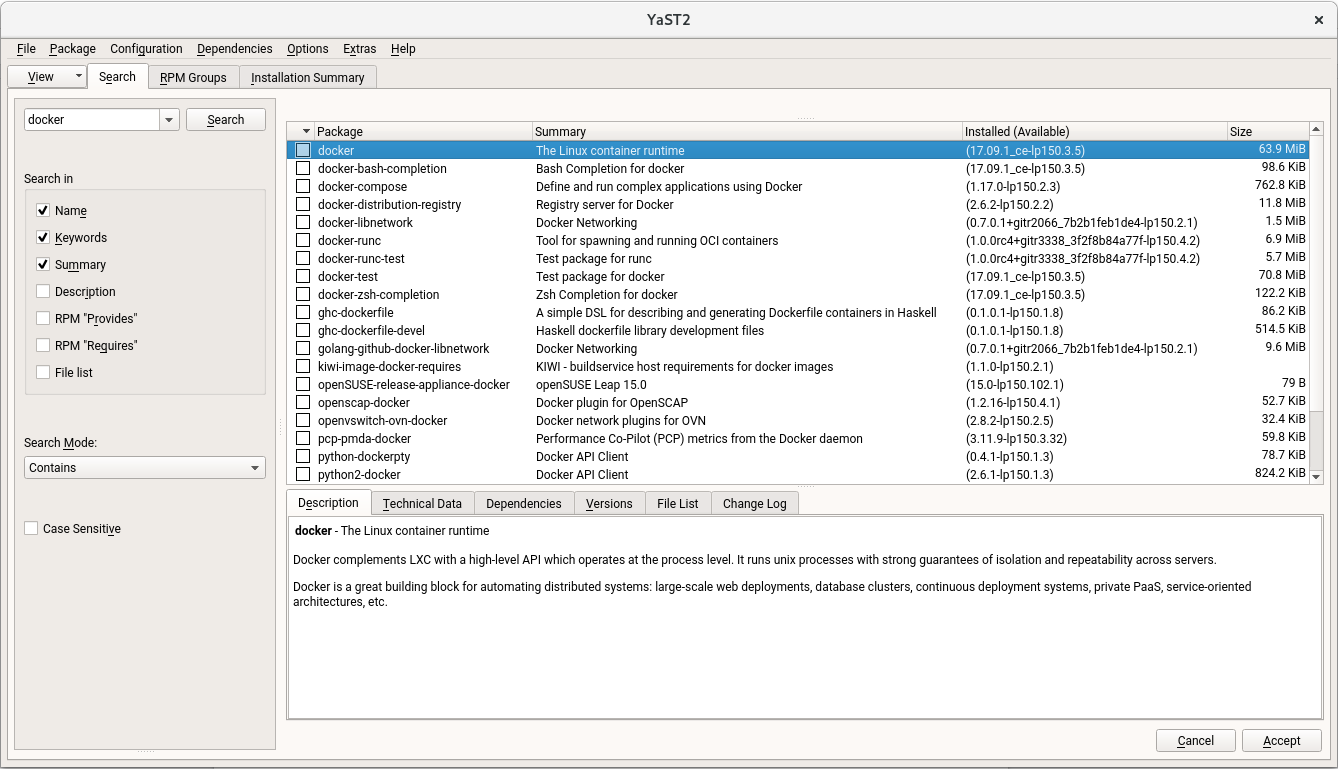Toggle status checkbox for ghc-dockerfile
The width and height of the screenshot is (1338, 769).
click(303, 312)
